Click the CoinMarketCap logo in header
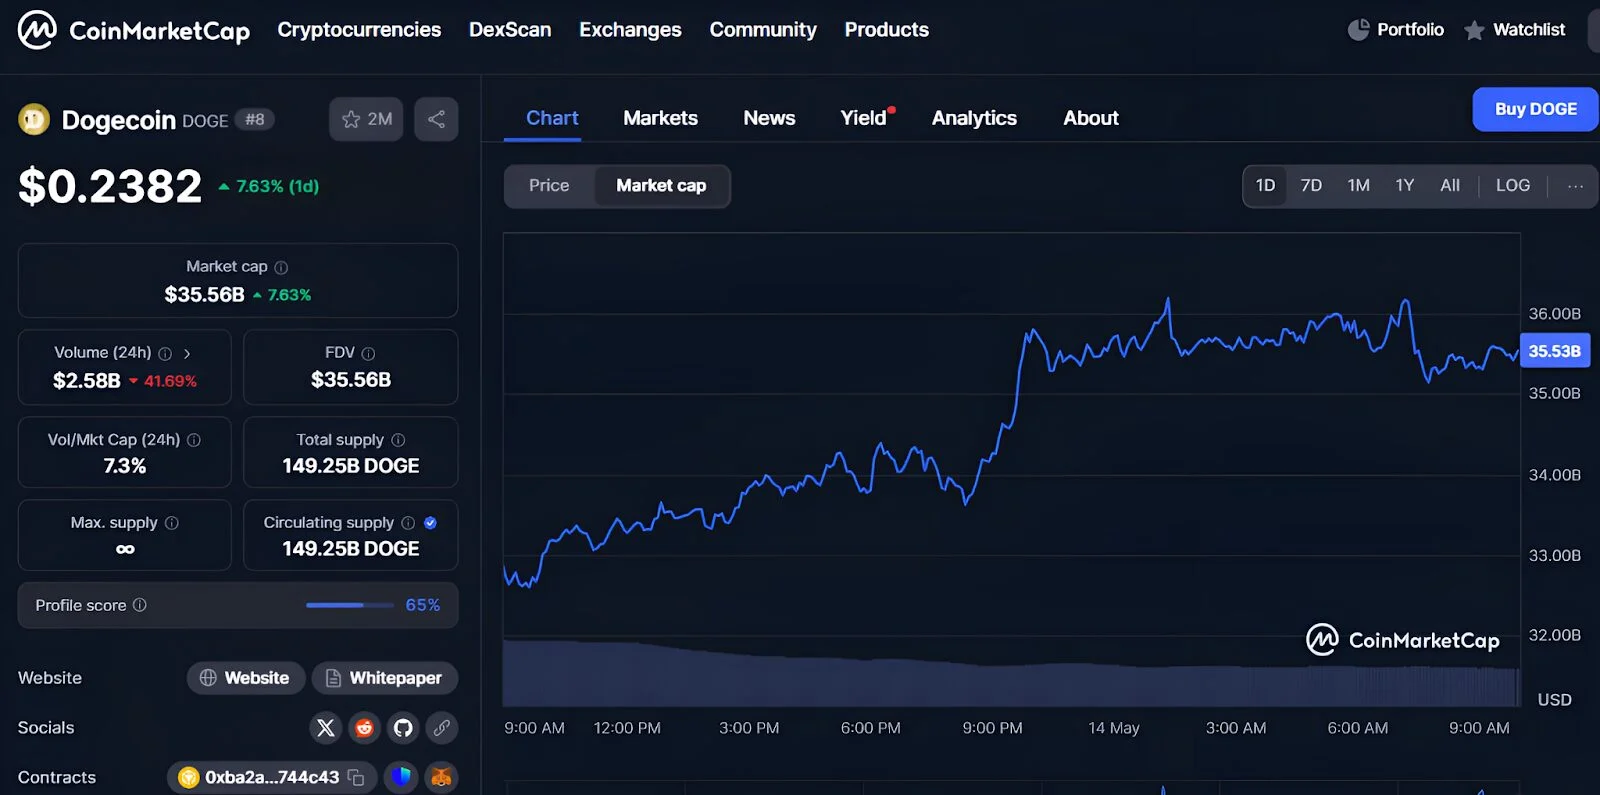This screenshot has width=1600, height=795. pyautogui.click(x=134, y=30)
